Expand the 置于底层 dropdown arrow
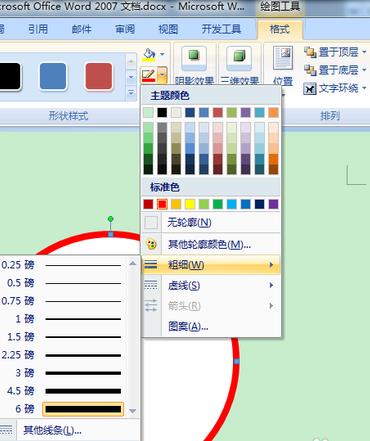370x441 pixels. point(364,70)
